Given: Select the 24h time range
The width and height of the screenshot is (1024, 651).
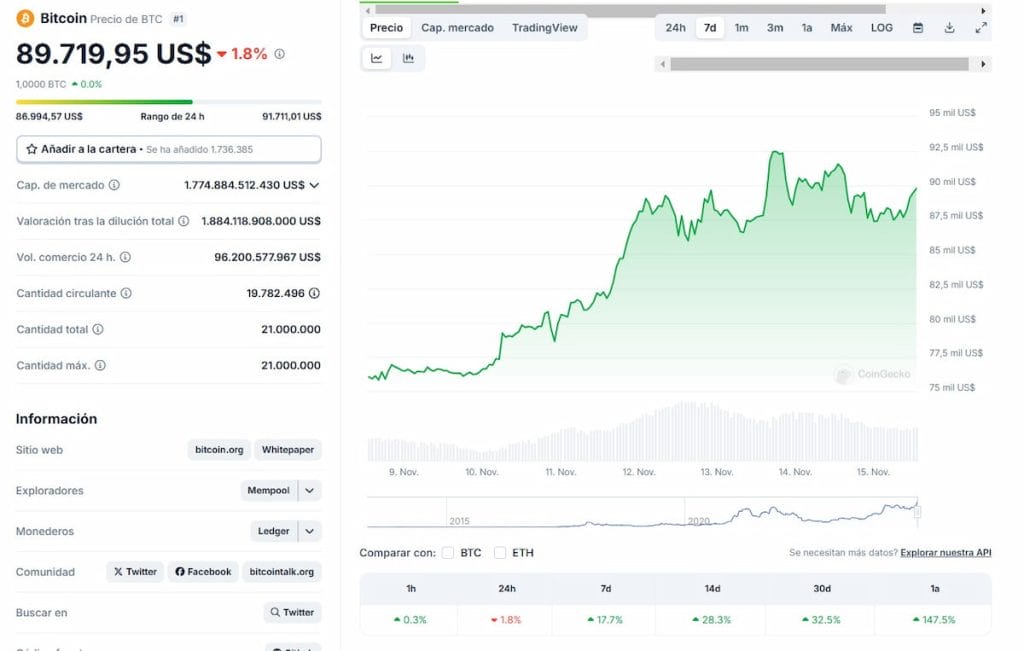Looking at the screenshot, I should (x=675, y=28).
